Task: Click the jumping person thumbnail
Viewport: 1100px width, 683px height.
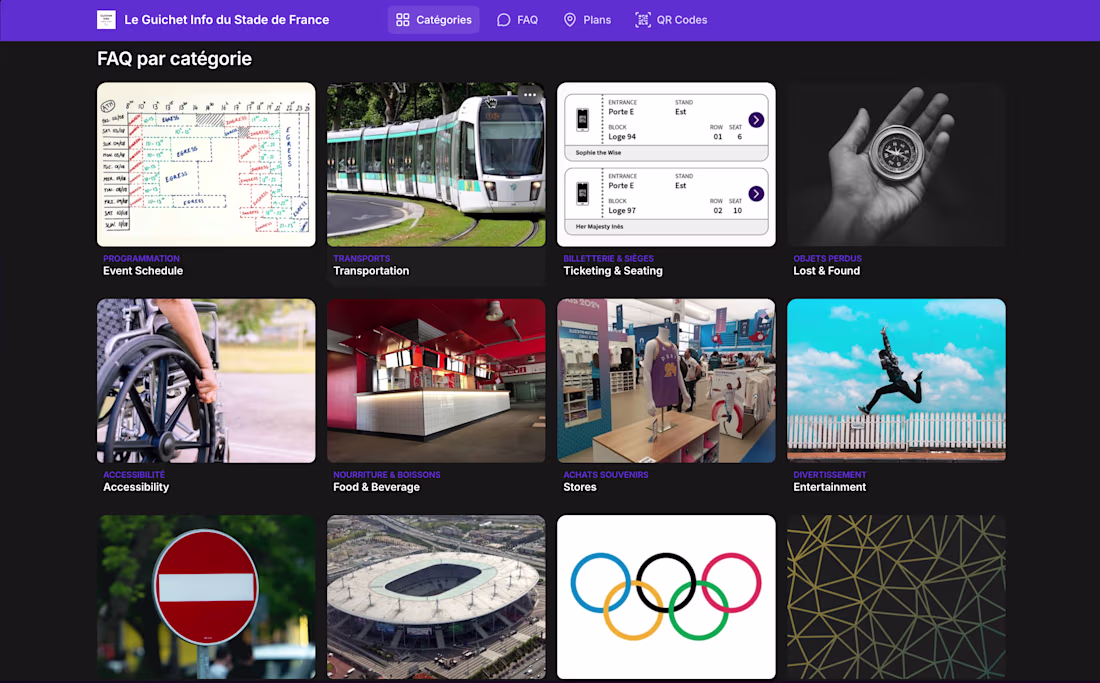Action: point(897,381)
